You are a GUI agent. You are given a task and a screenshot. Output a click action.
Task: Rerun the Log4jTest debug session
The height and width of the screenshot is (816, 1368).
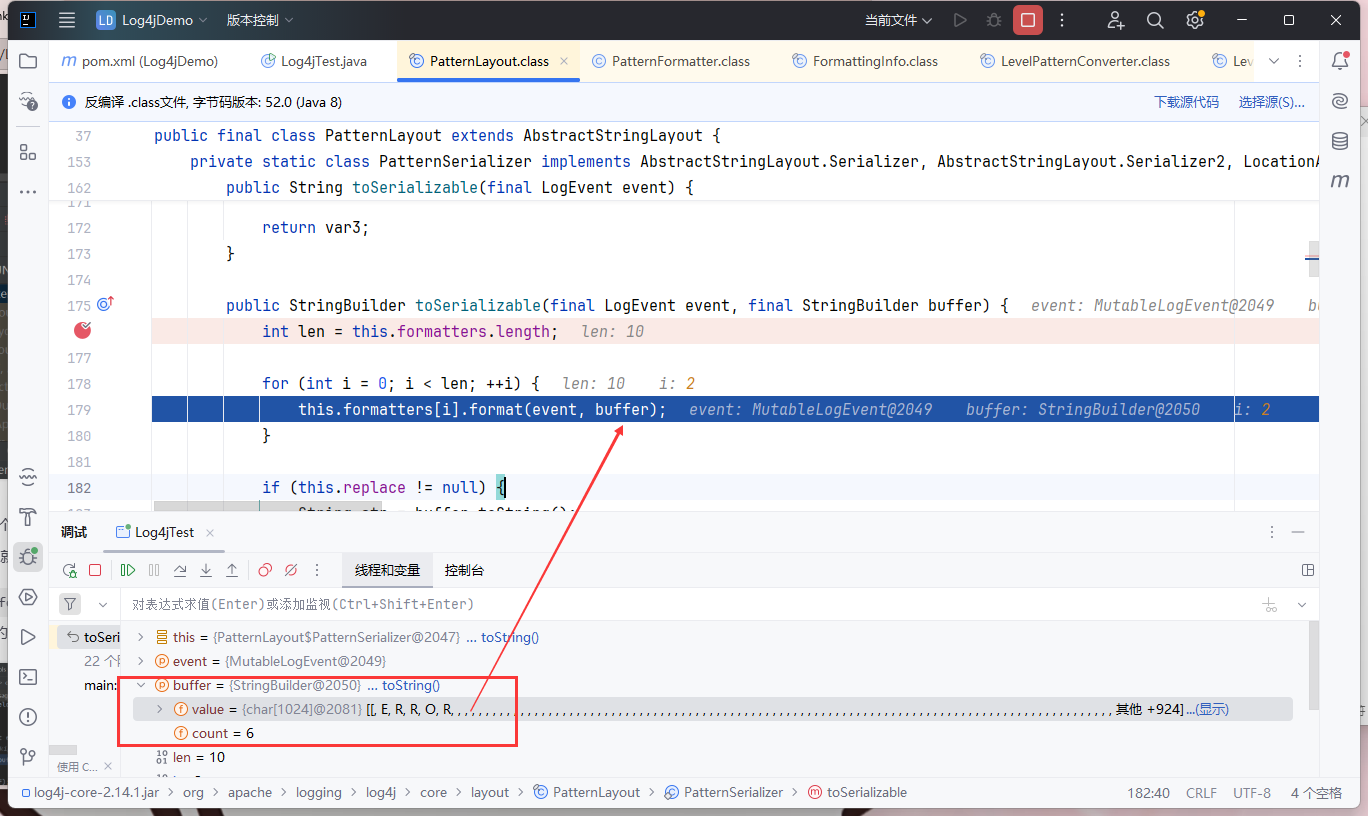[x=70, y=570]
